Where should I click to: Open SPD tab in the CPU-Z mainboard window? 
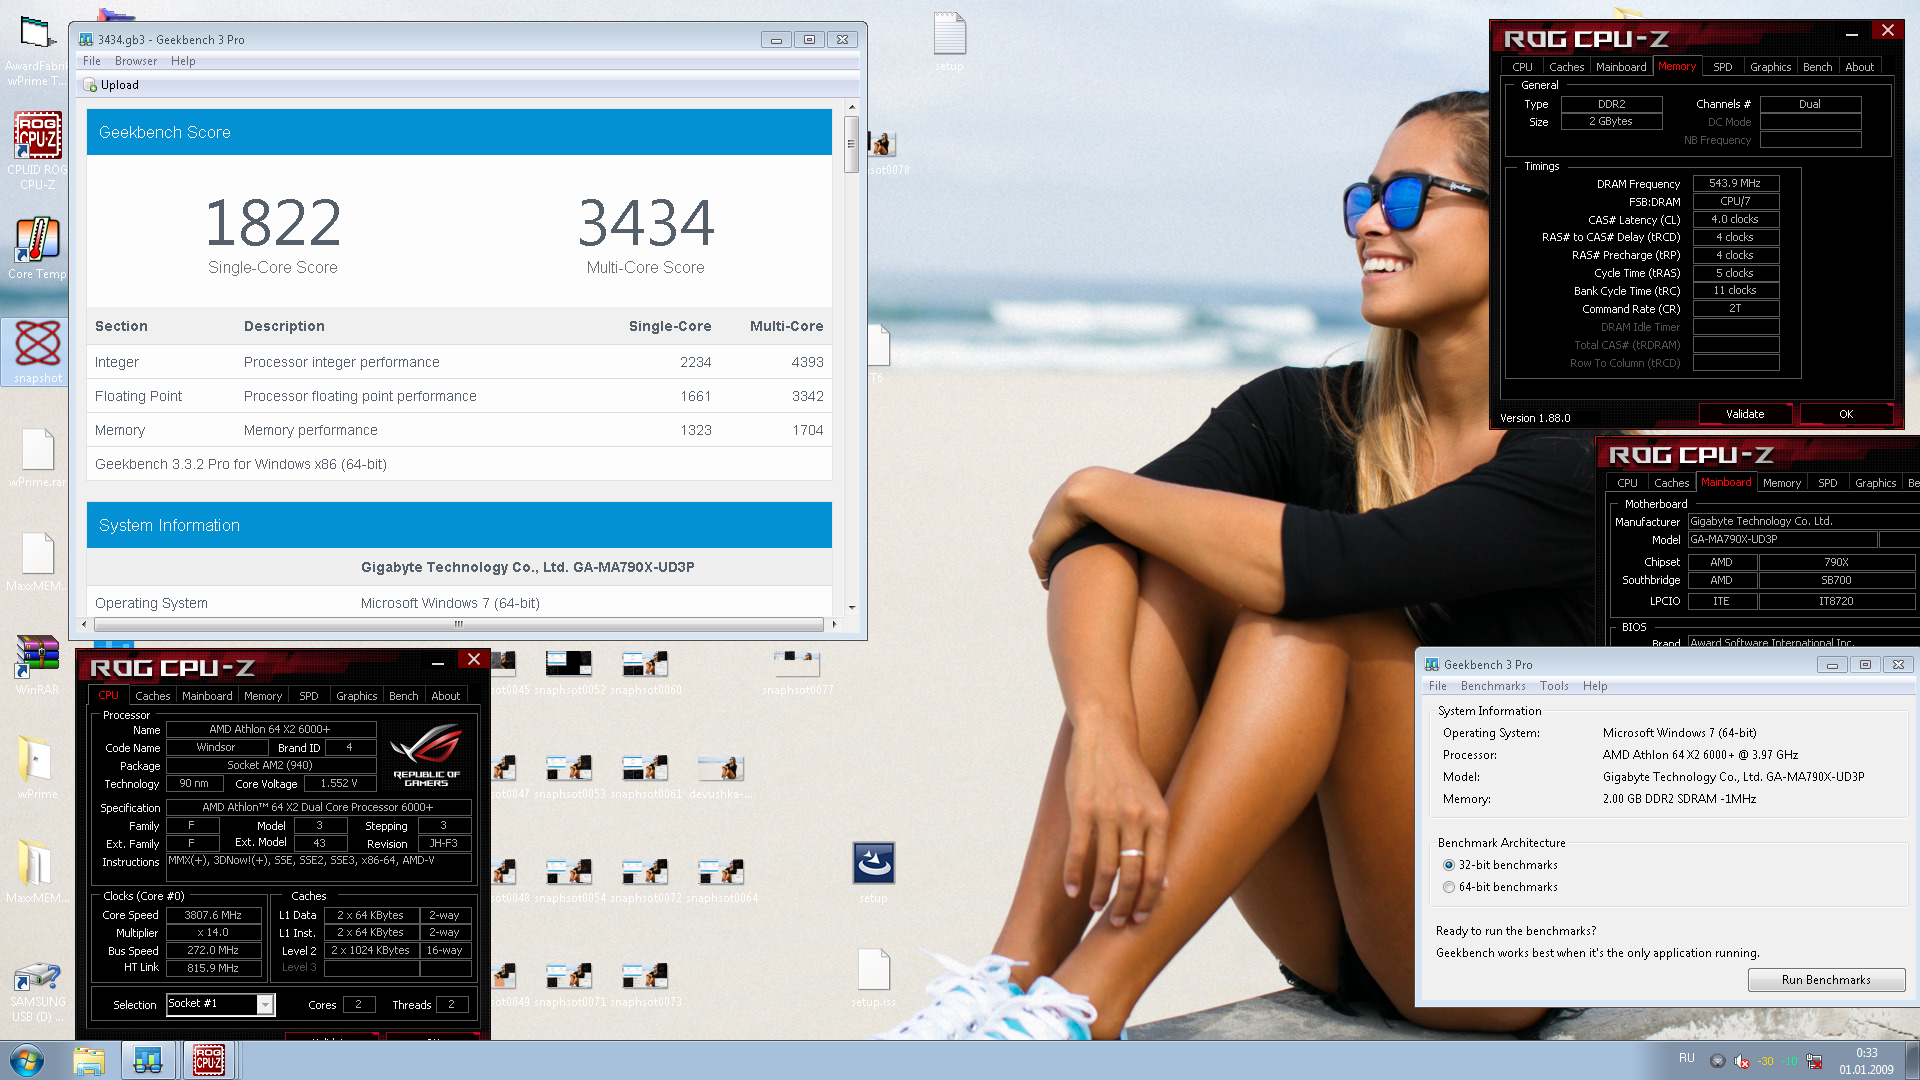(x=1827, y=483)
